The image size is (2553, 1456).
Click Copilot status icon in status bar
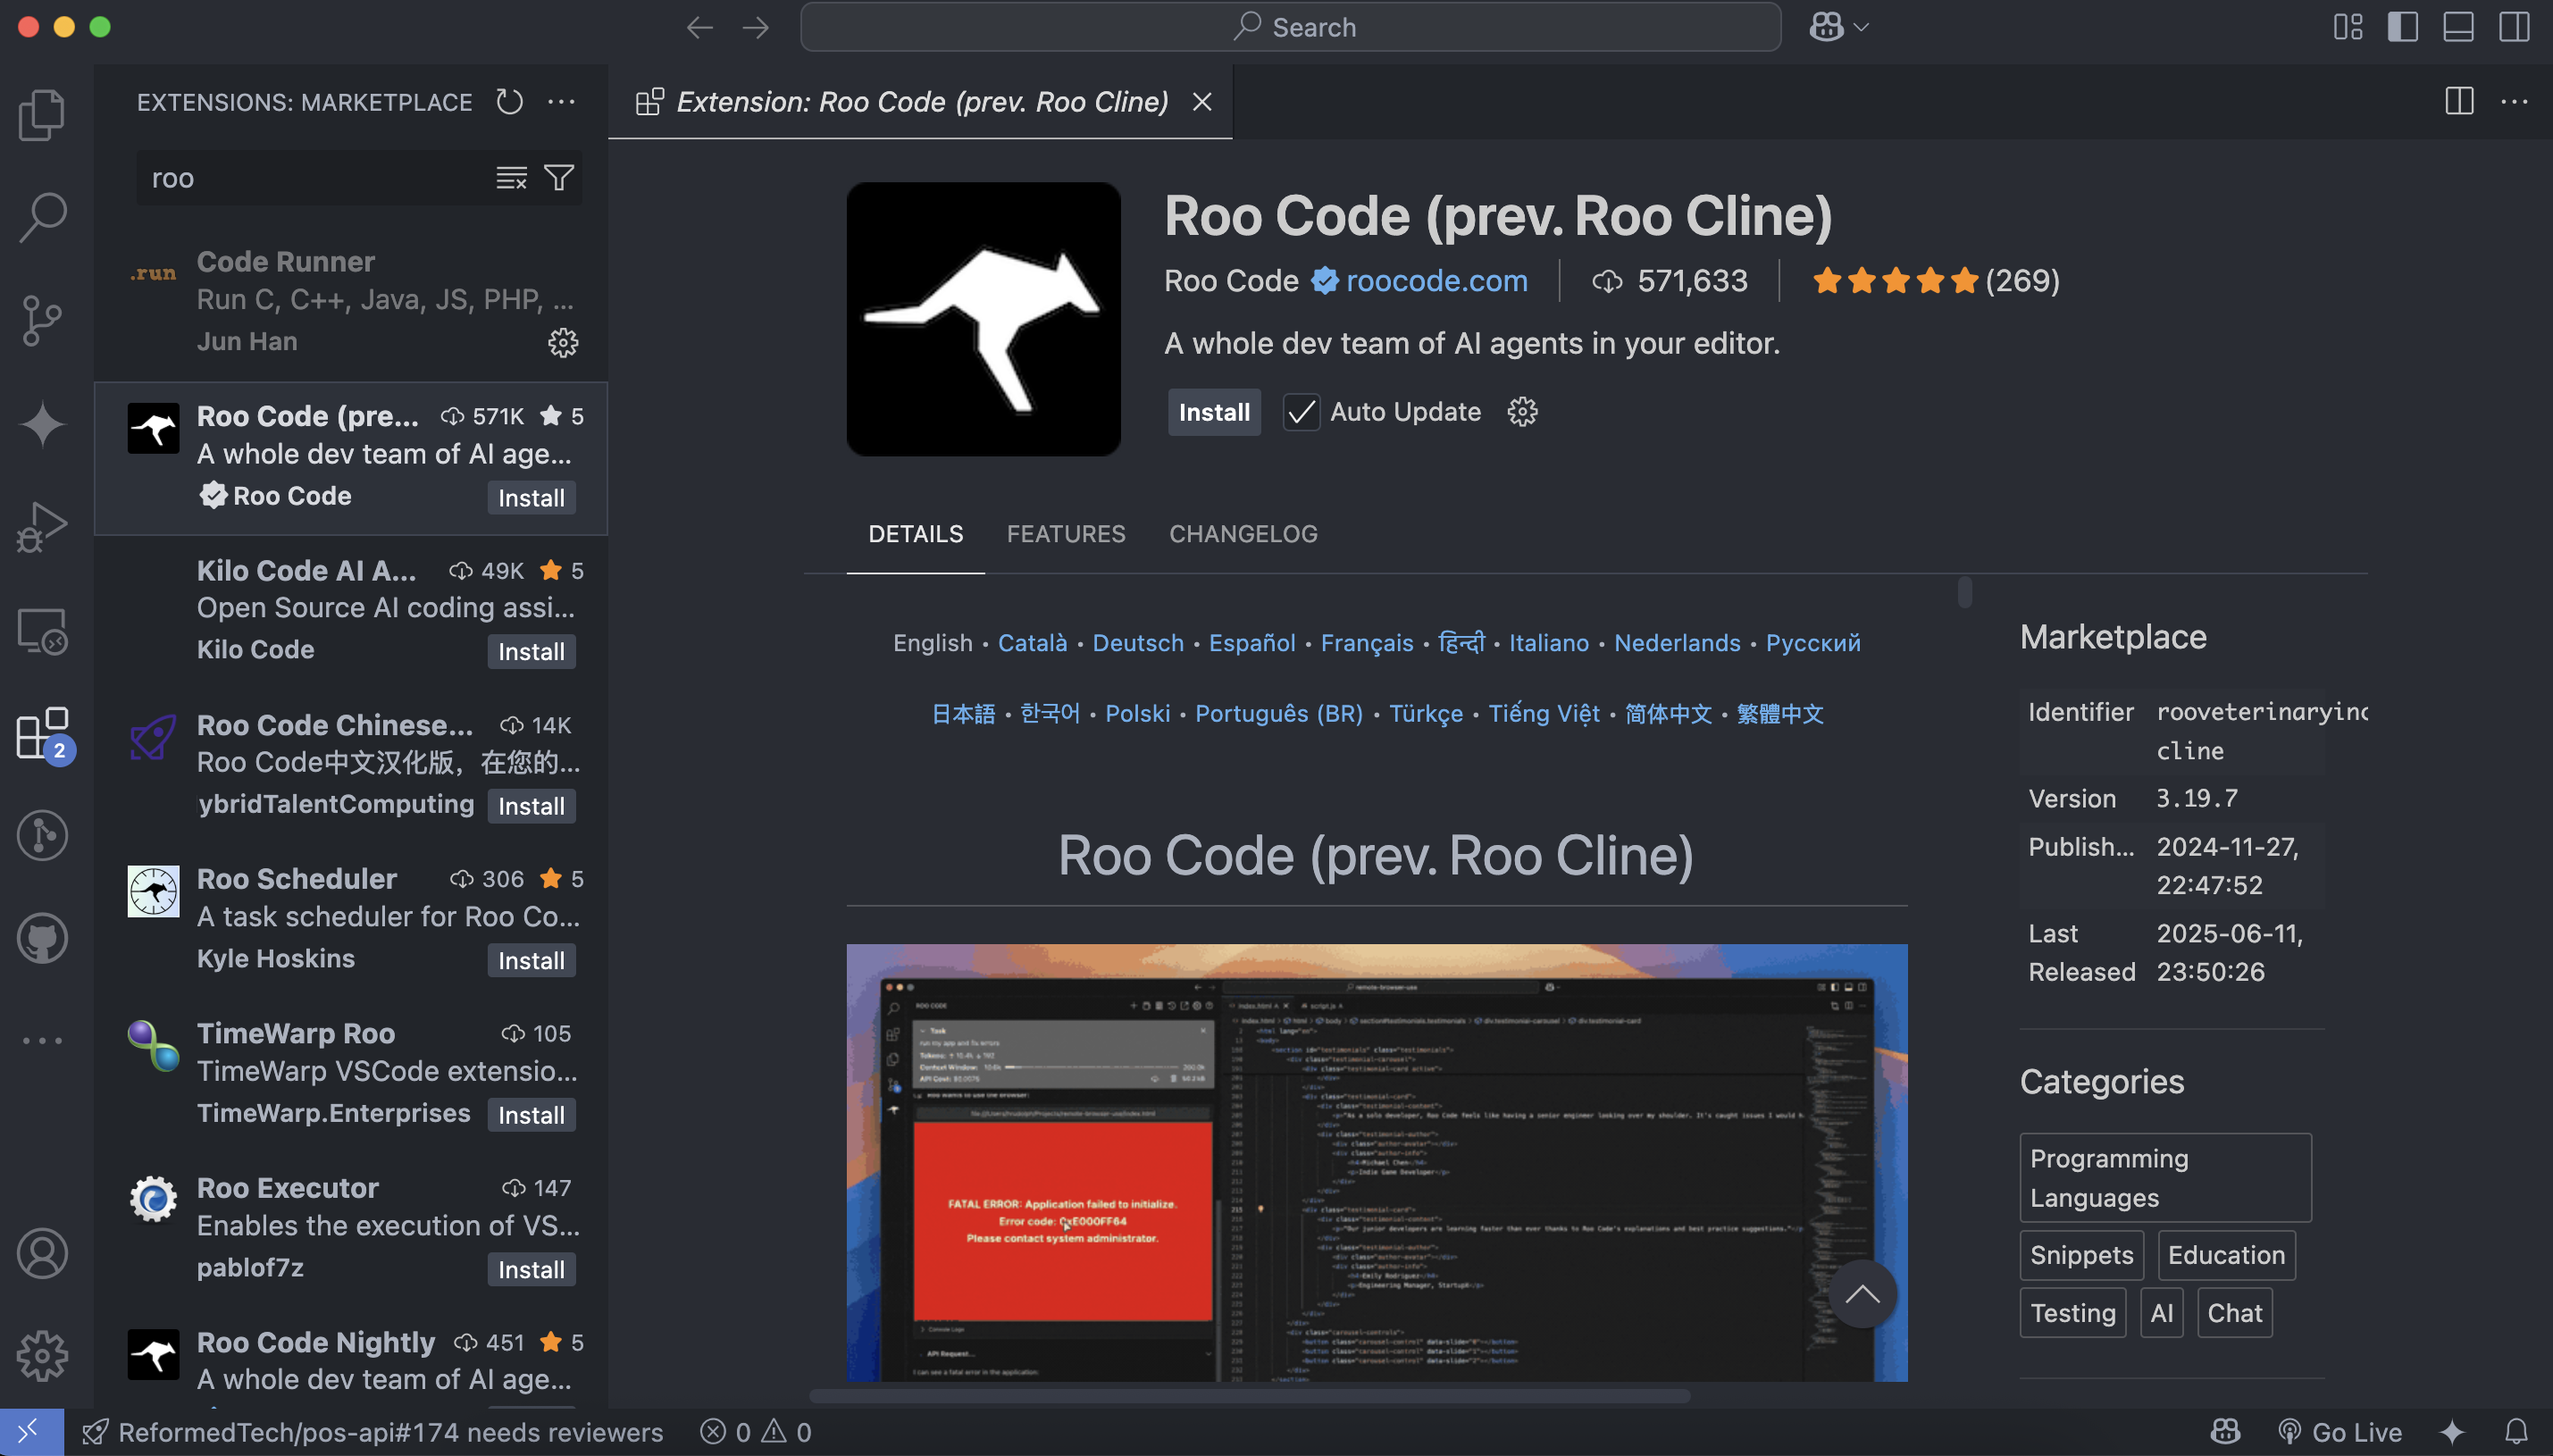click(2225, 1432)
